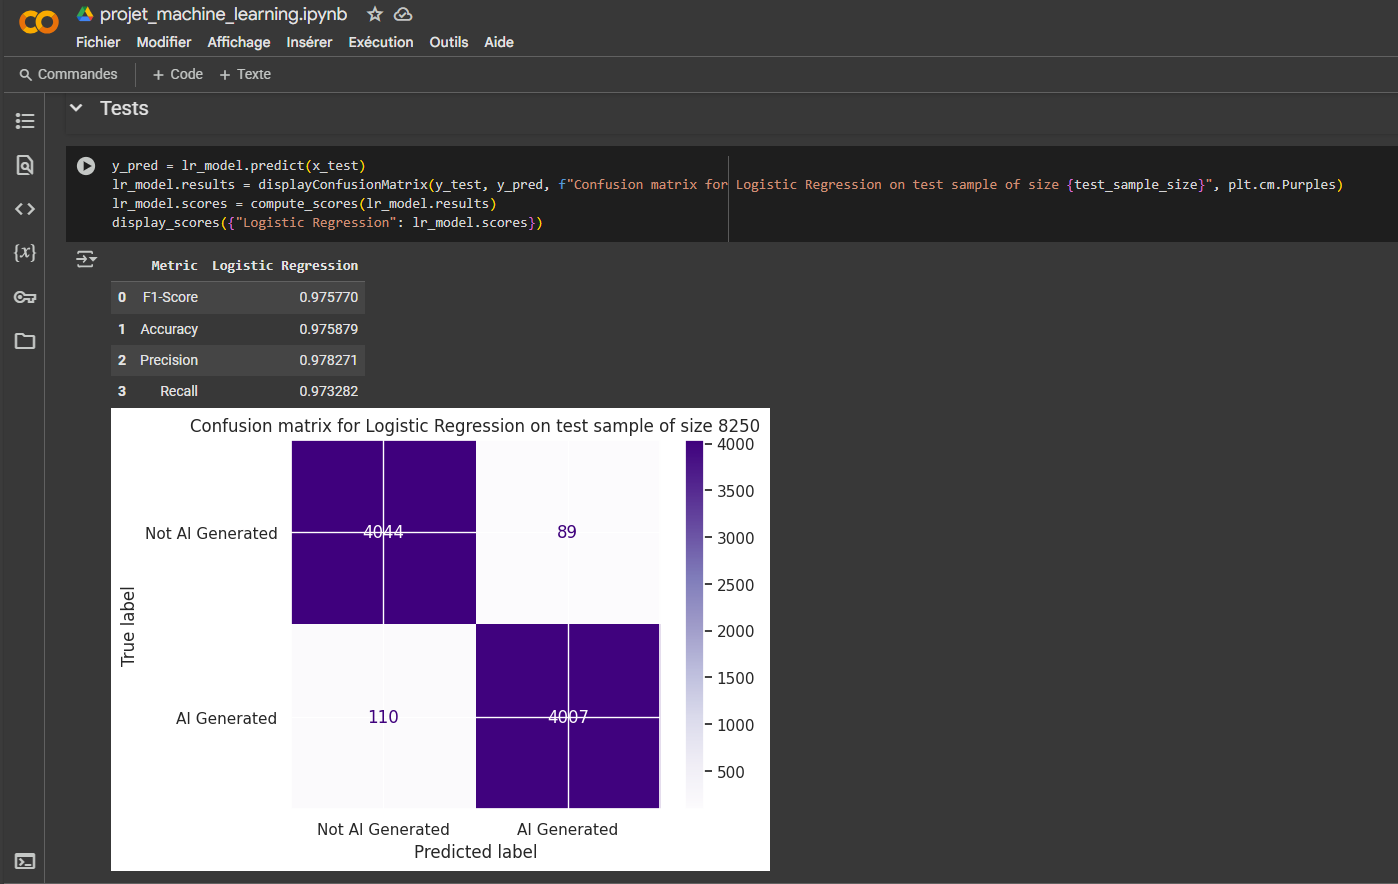
Task: Open the Commandes search palette
Action: [x=68, y=74]
